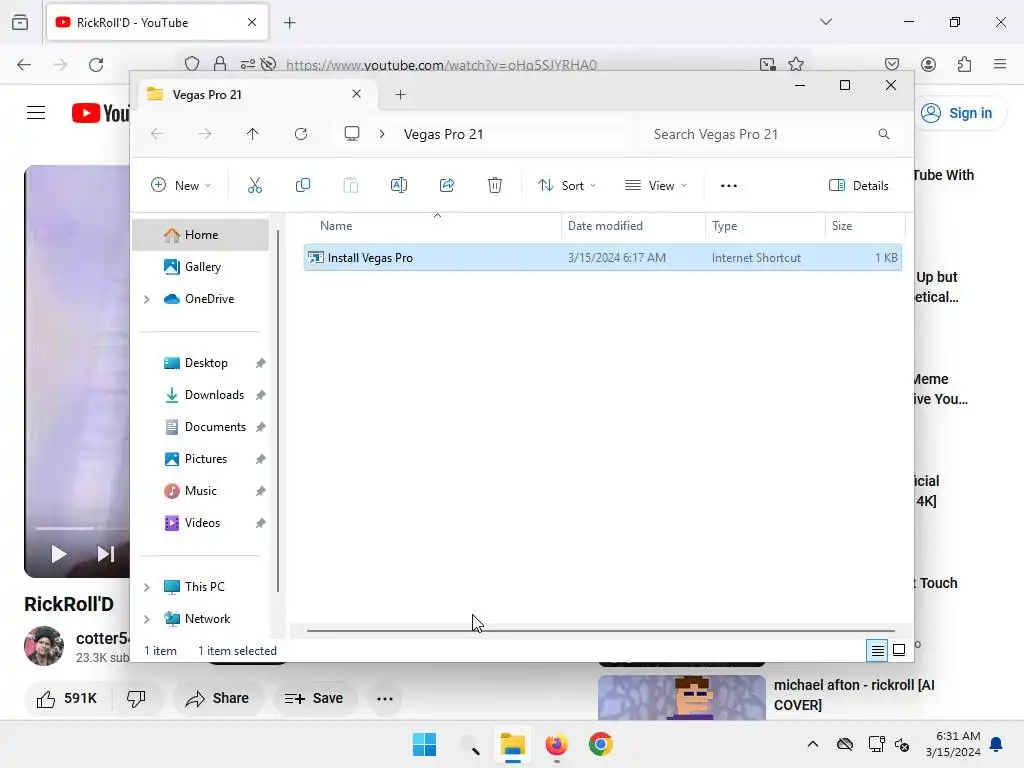This screenshot has width=1024, height=768.
Task: Go up one folder with Up arrow
Action: pyautogui.click(x=253, y=134)
